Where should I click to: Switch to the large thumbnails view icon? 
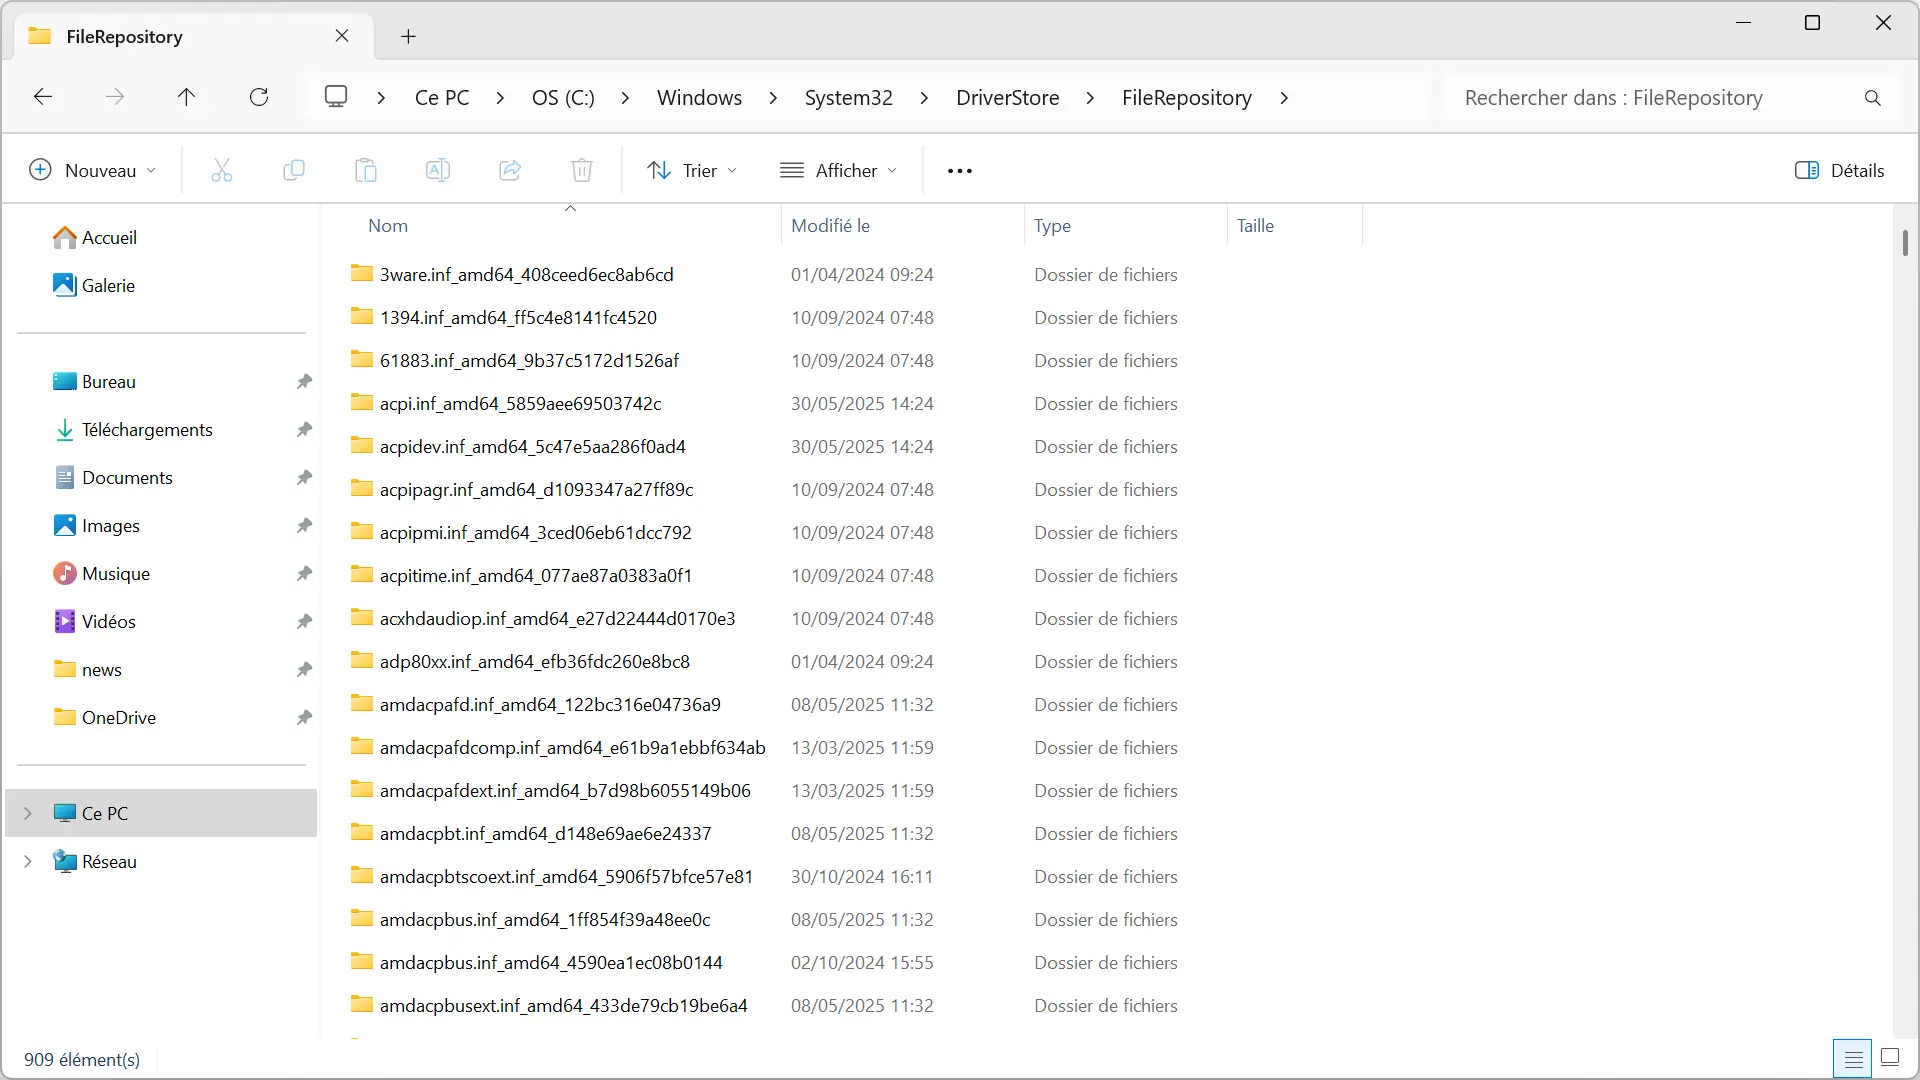(1890, 1058)
